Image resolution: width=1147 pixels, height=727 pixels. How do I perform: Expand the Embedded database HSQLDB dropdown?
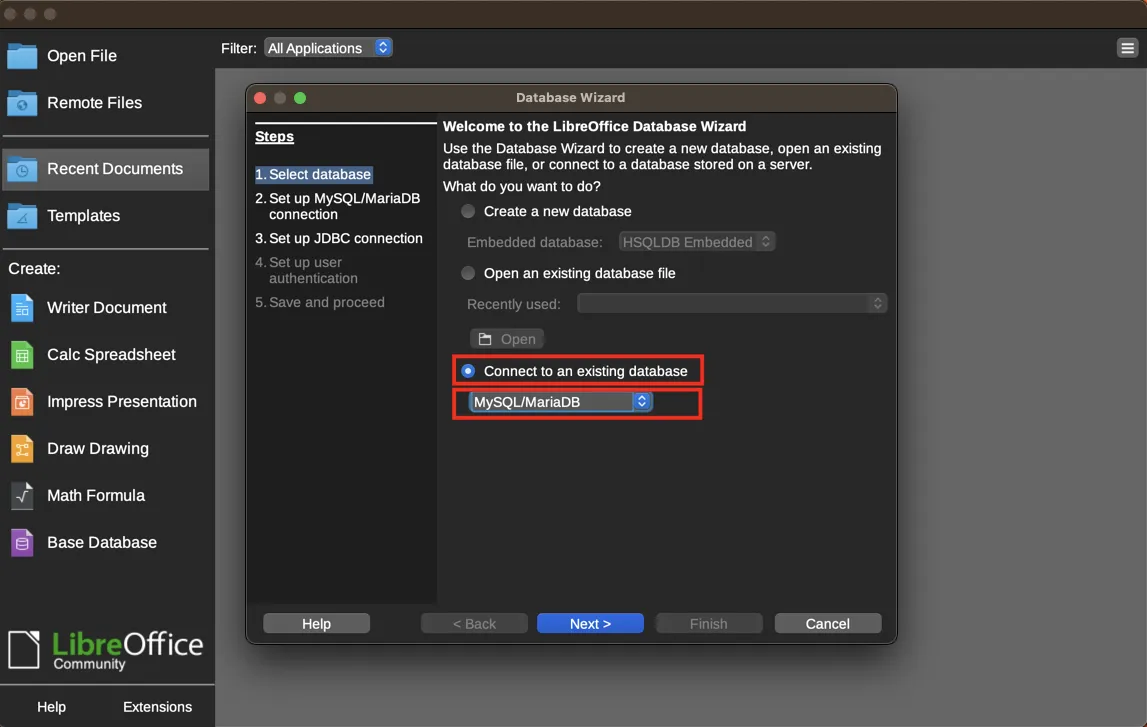(696, 242)
